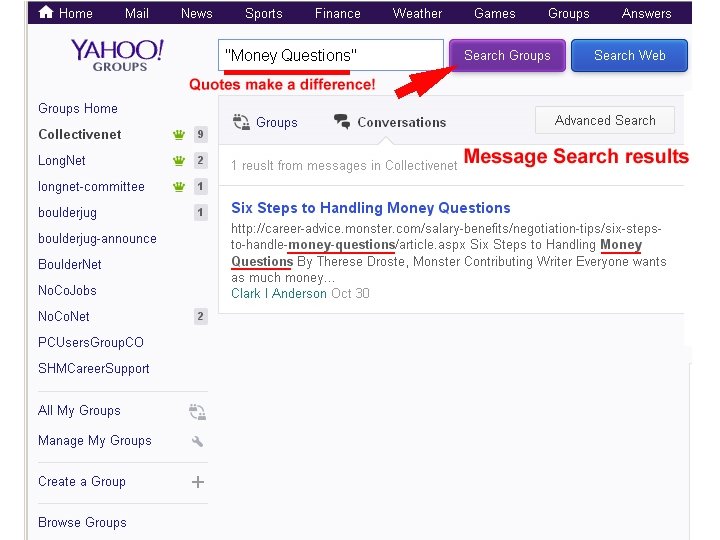Open Six Steps to Handling Money Questions result
Screen dimensions: 720x540
pyautogui.click(x=371, y=208)
